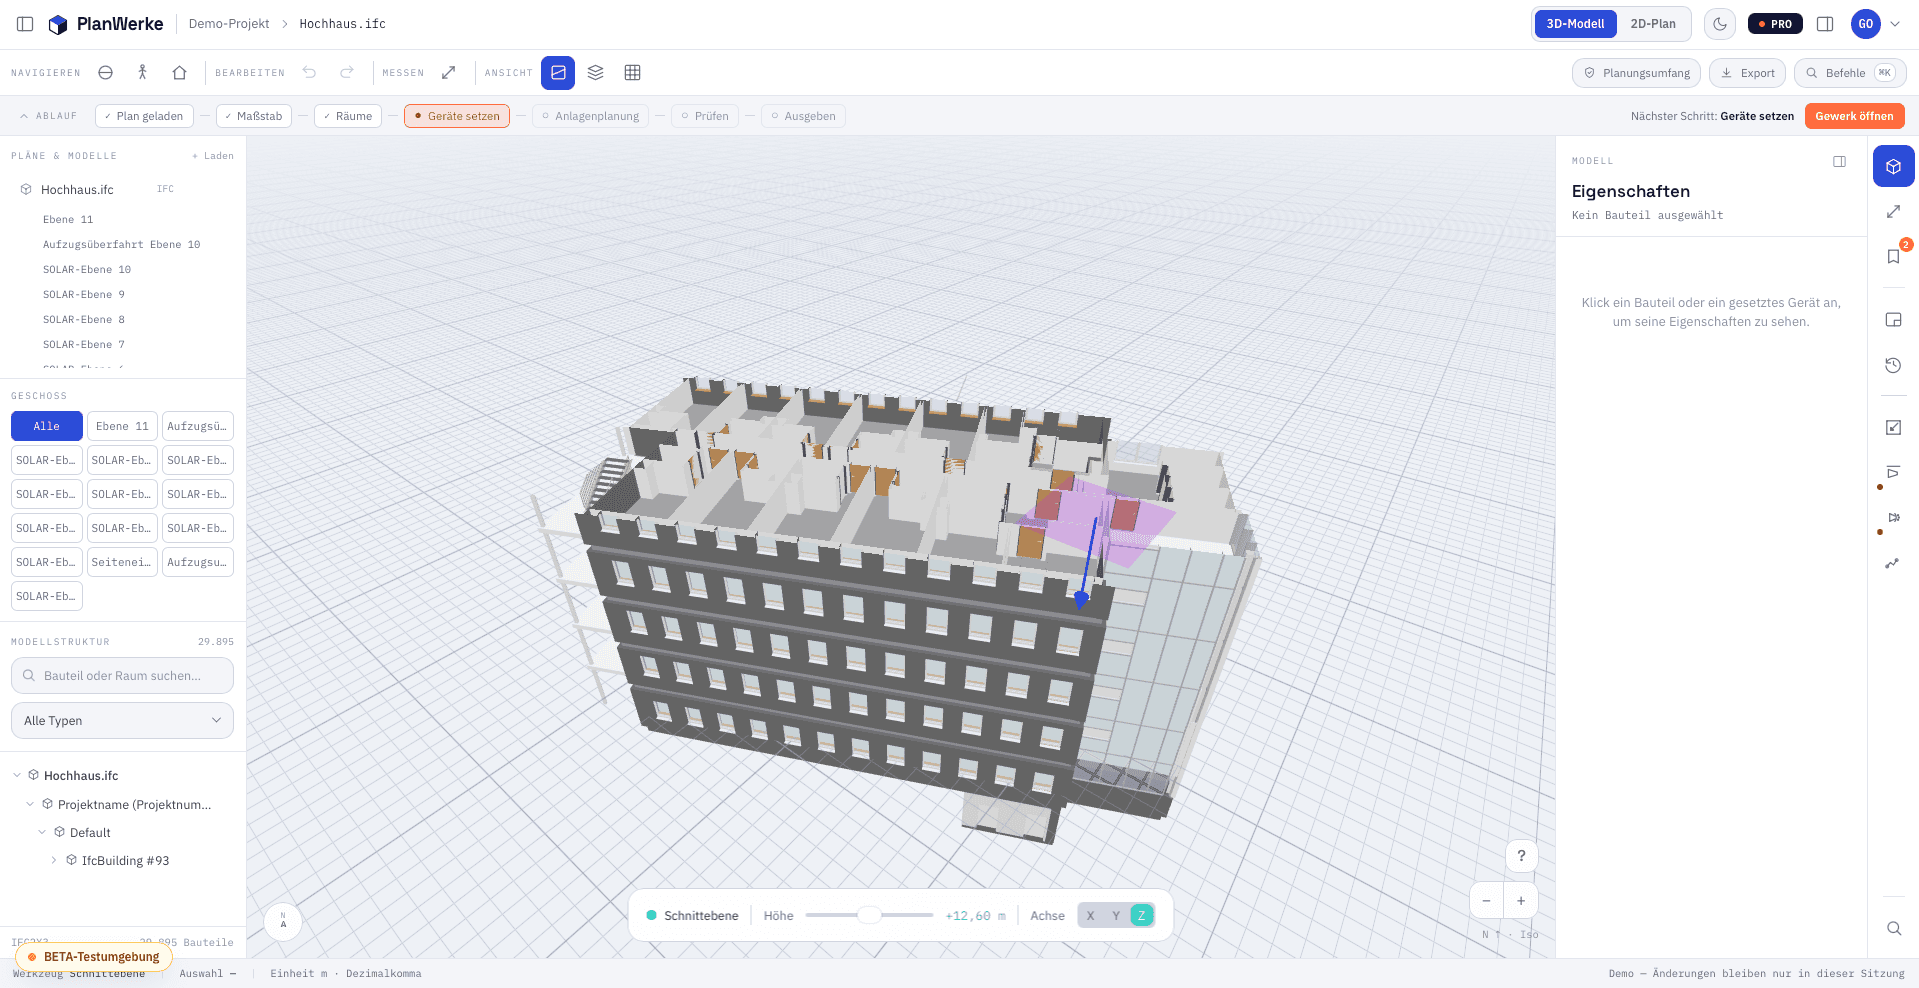
Task: Filter floors by Ebene 11
Action: 122,426
